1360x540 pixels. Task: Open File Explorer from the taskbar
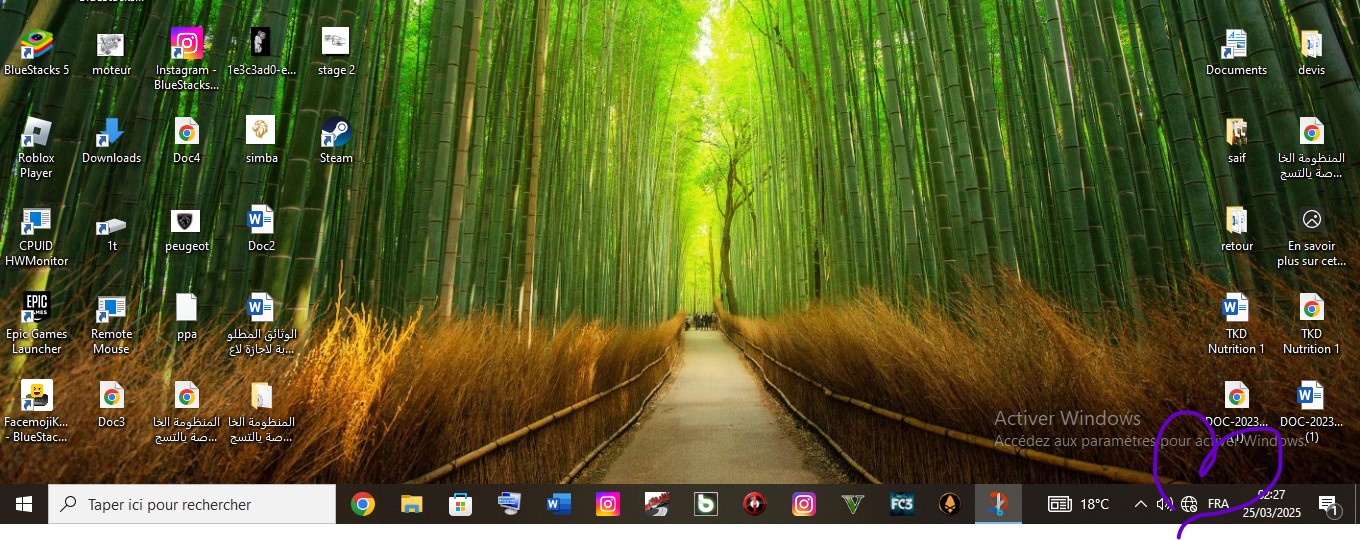tap(411, 504)
